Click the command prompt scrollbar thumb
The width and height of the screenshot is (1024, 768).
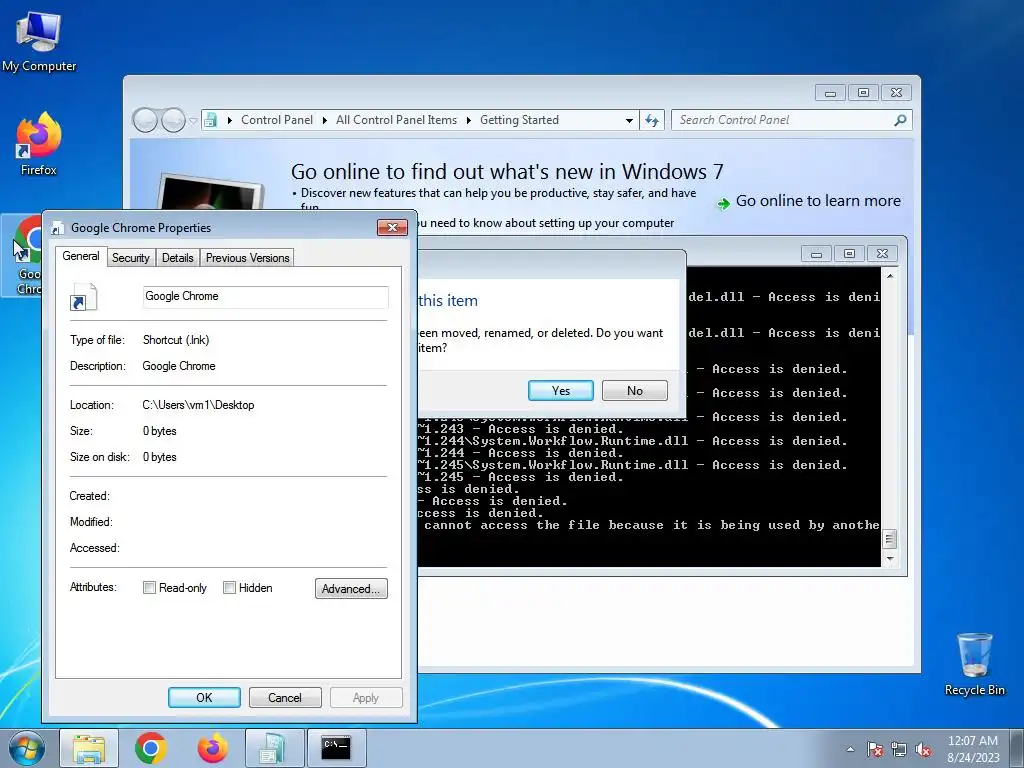tap(889, 539)
